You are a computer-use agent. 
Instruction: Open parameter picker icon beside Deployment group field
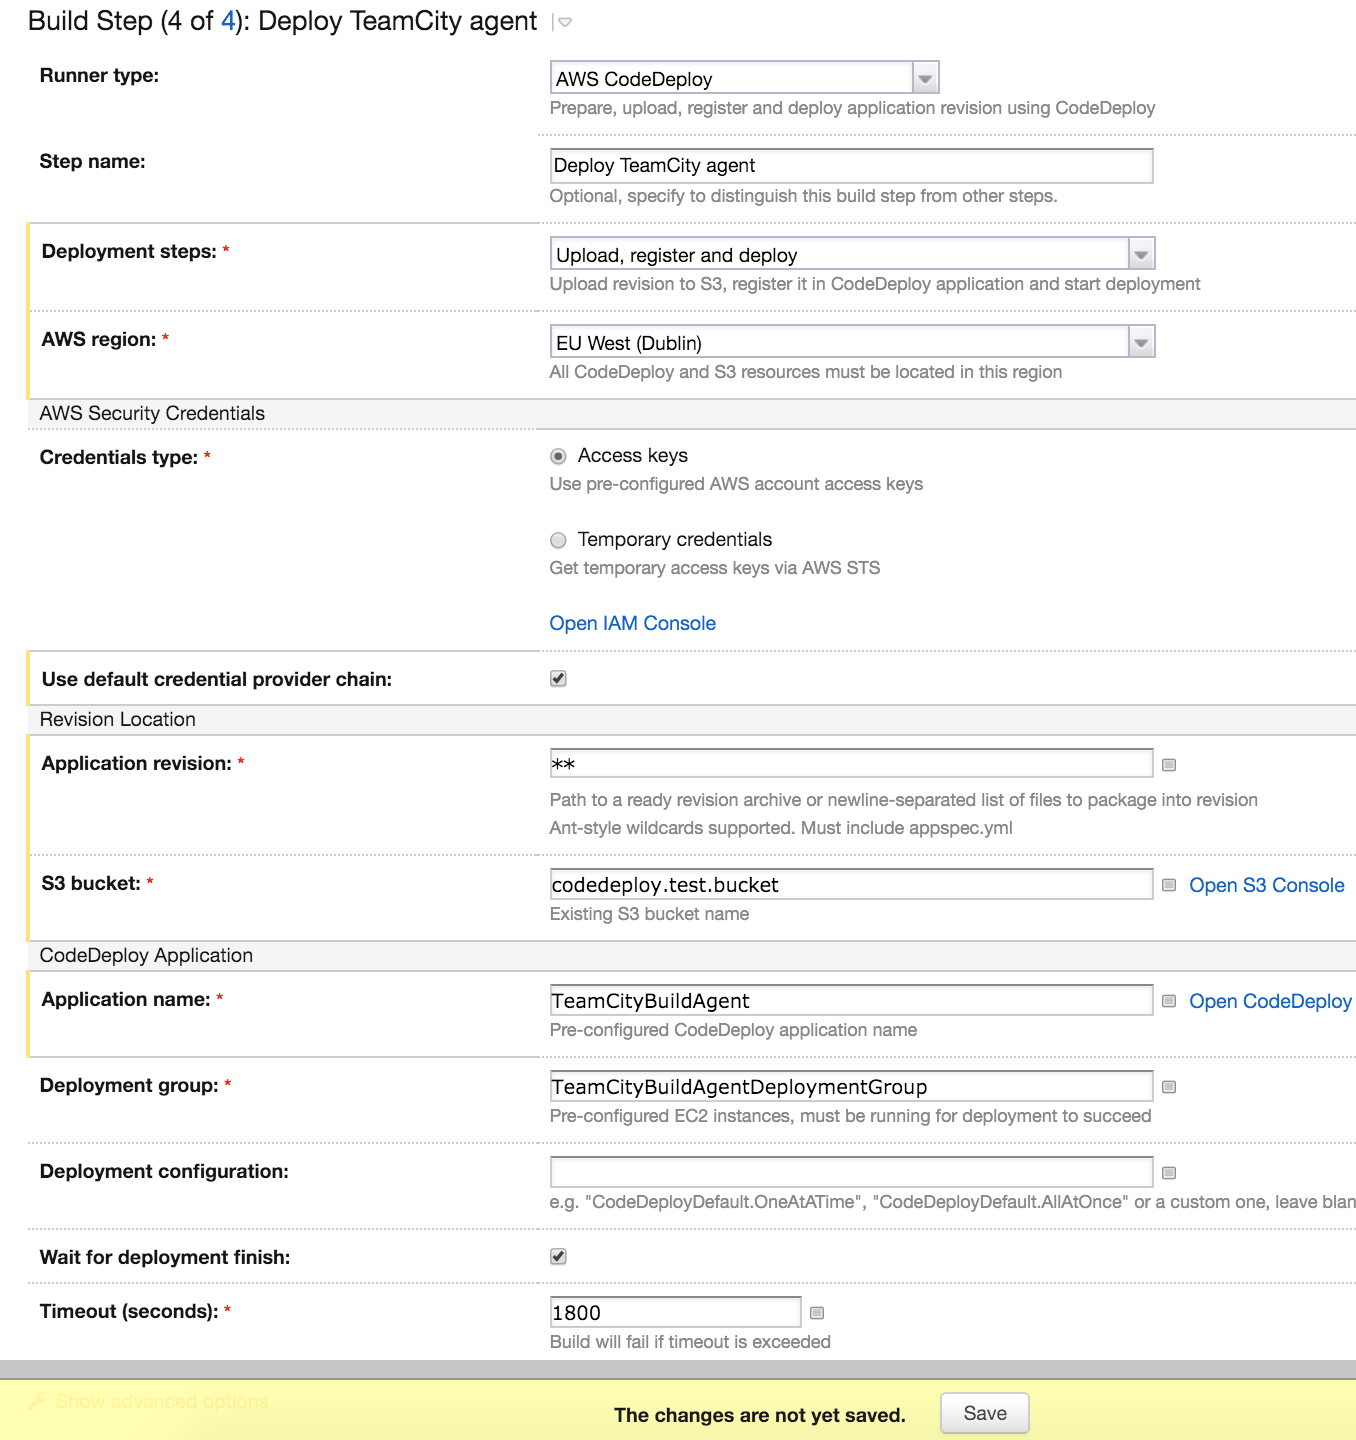[1169, 1087]
